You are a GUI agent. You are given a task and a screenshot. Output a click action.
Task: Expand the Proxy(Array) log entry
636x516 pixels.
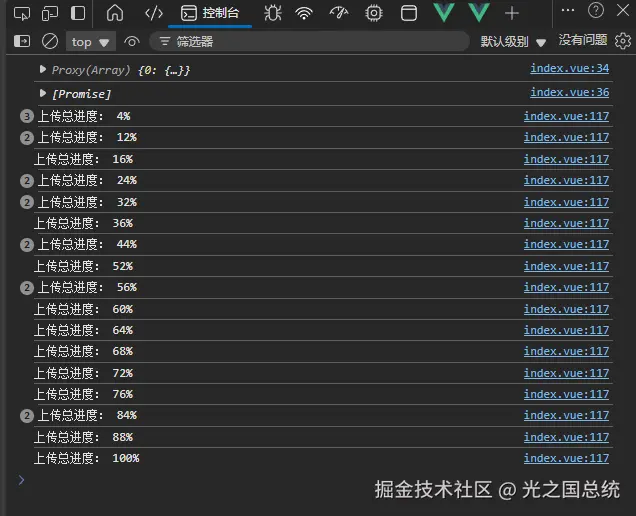(43, 69)
